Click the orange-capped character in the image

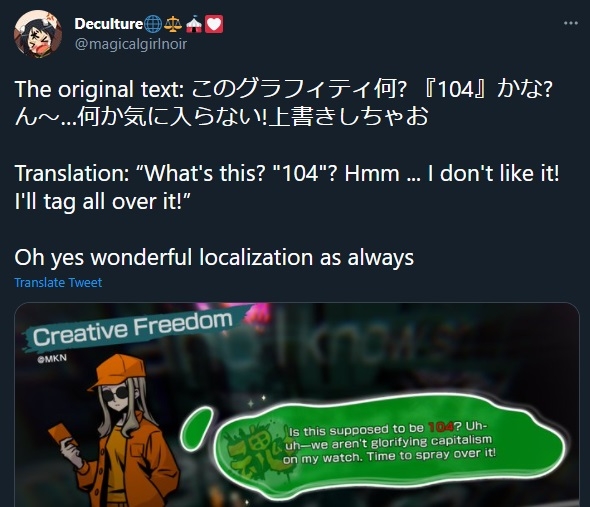click(x=117, y=431)
